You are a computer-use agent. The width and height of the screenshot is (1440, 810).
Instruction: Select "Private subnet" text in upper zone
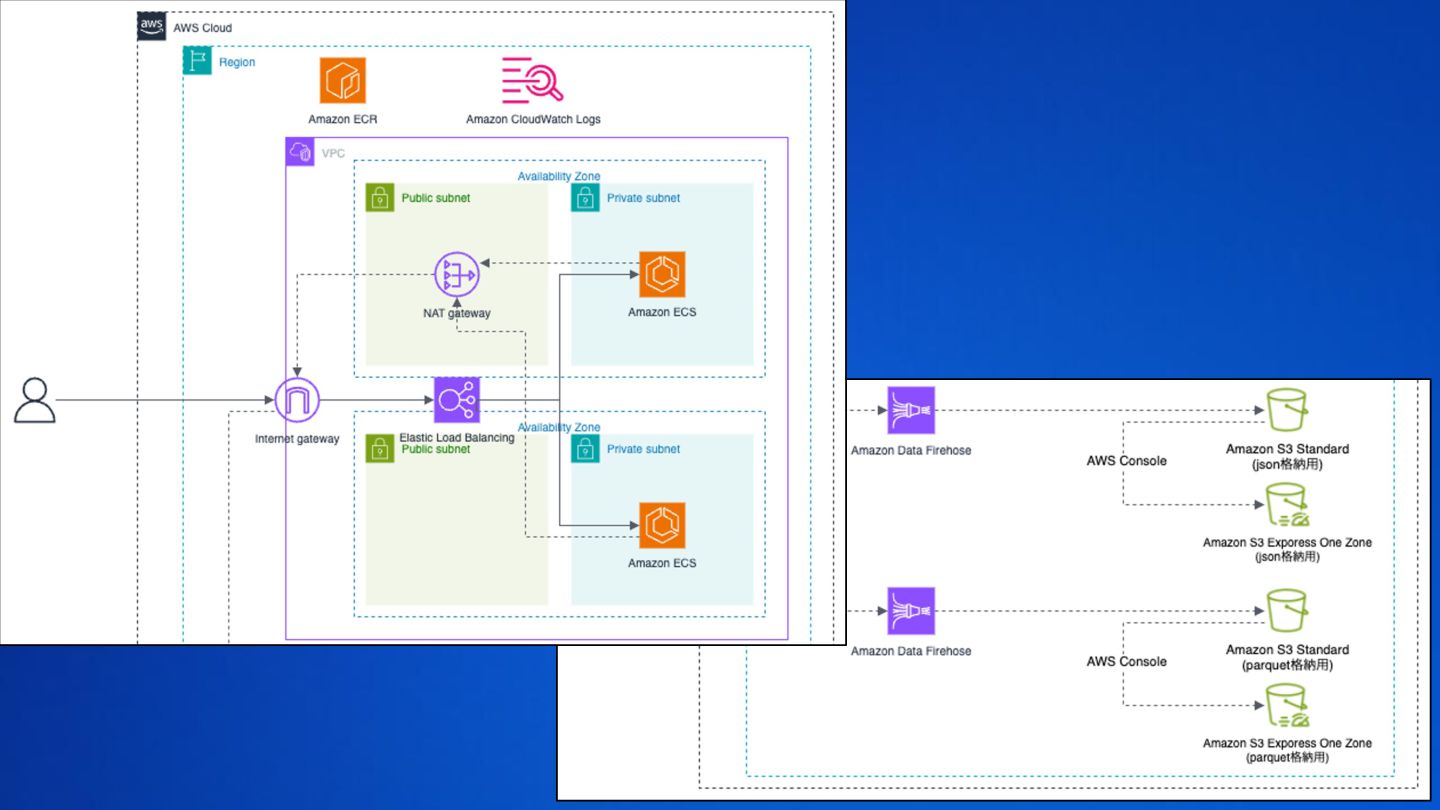point(643,198)
